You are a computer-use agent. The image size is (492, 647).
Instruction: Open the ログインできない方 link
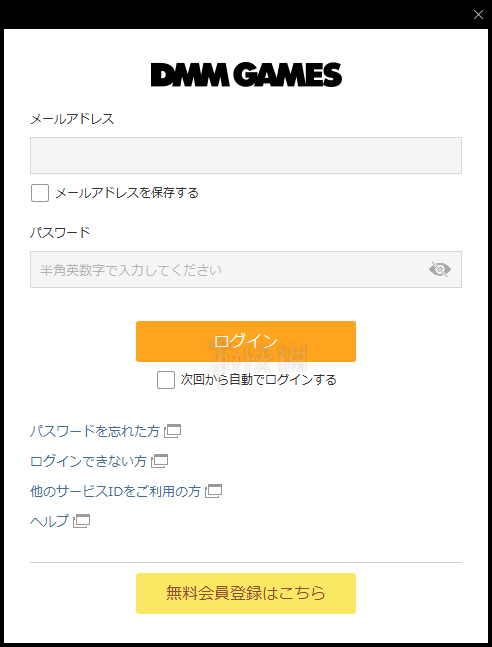click(88, 461)
